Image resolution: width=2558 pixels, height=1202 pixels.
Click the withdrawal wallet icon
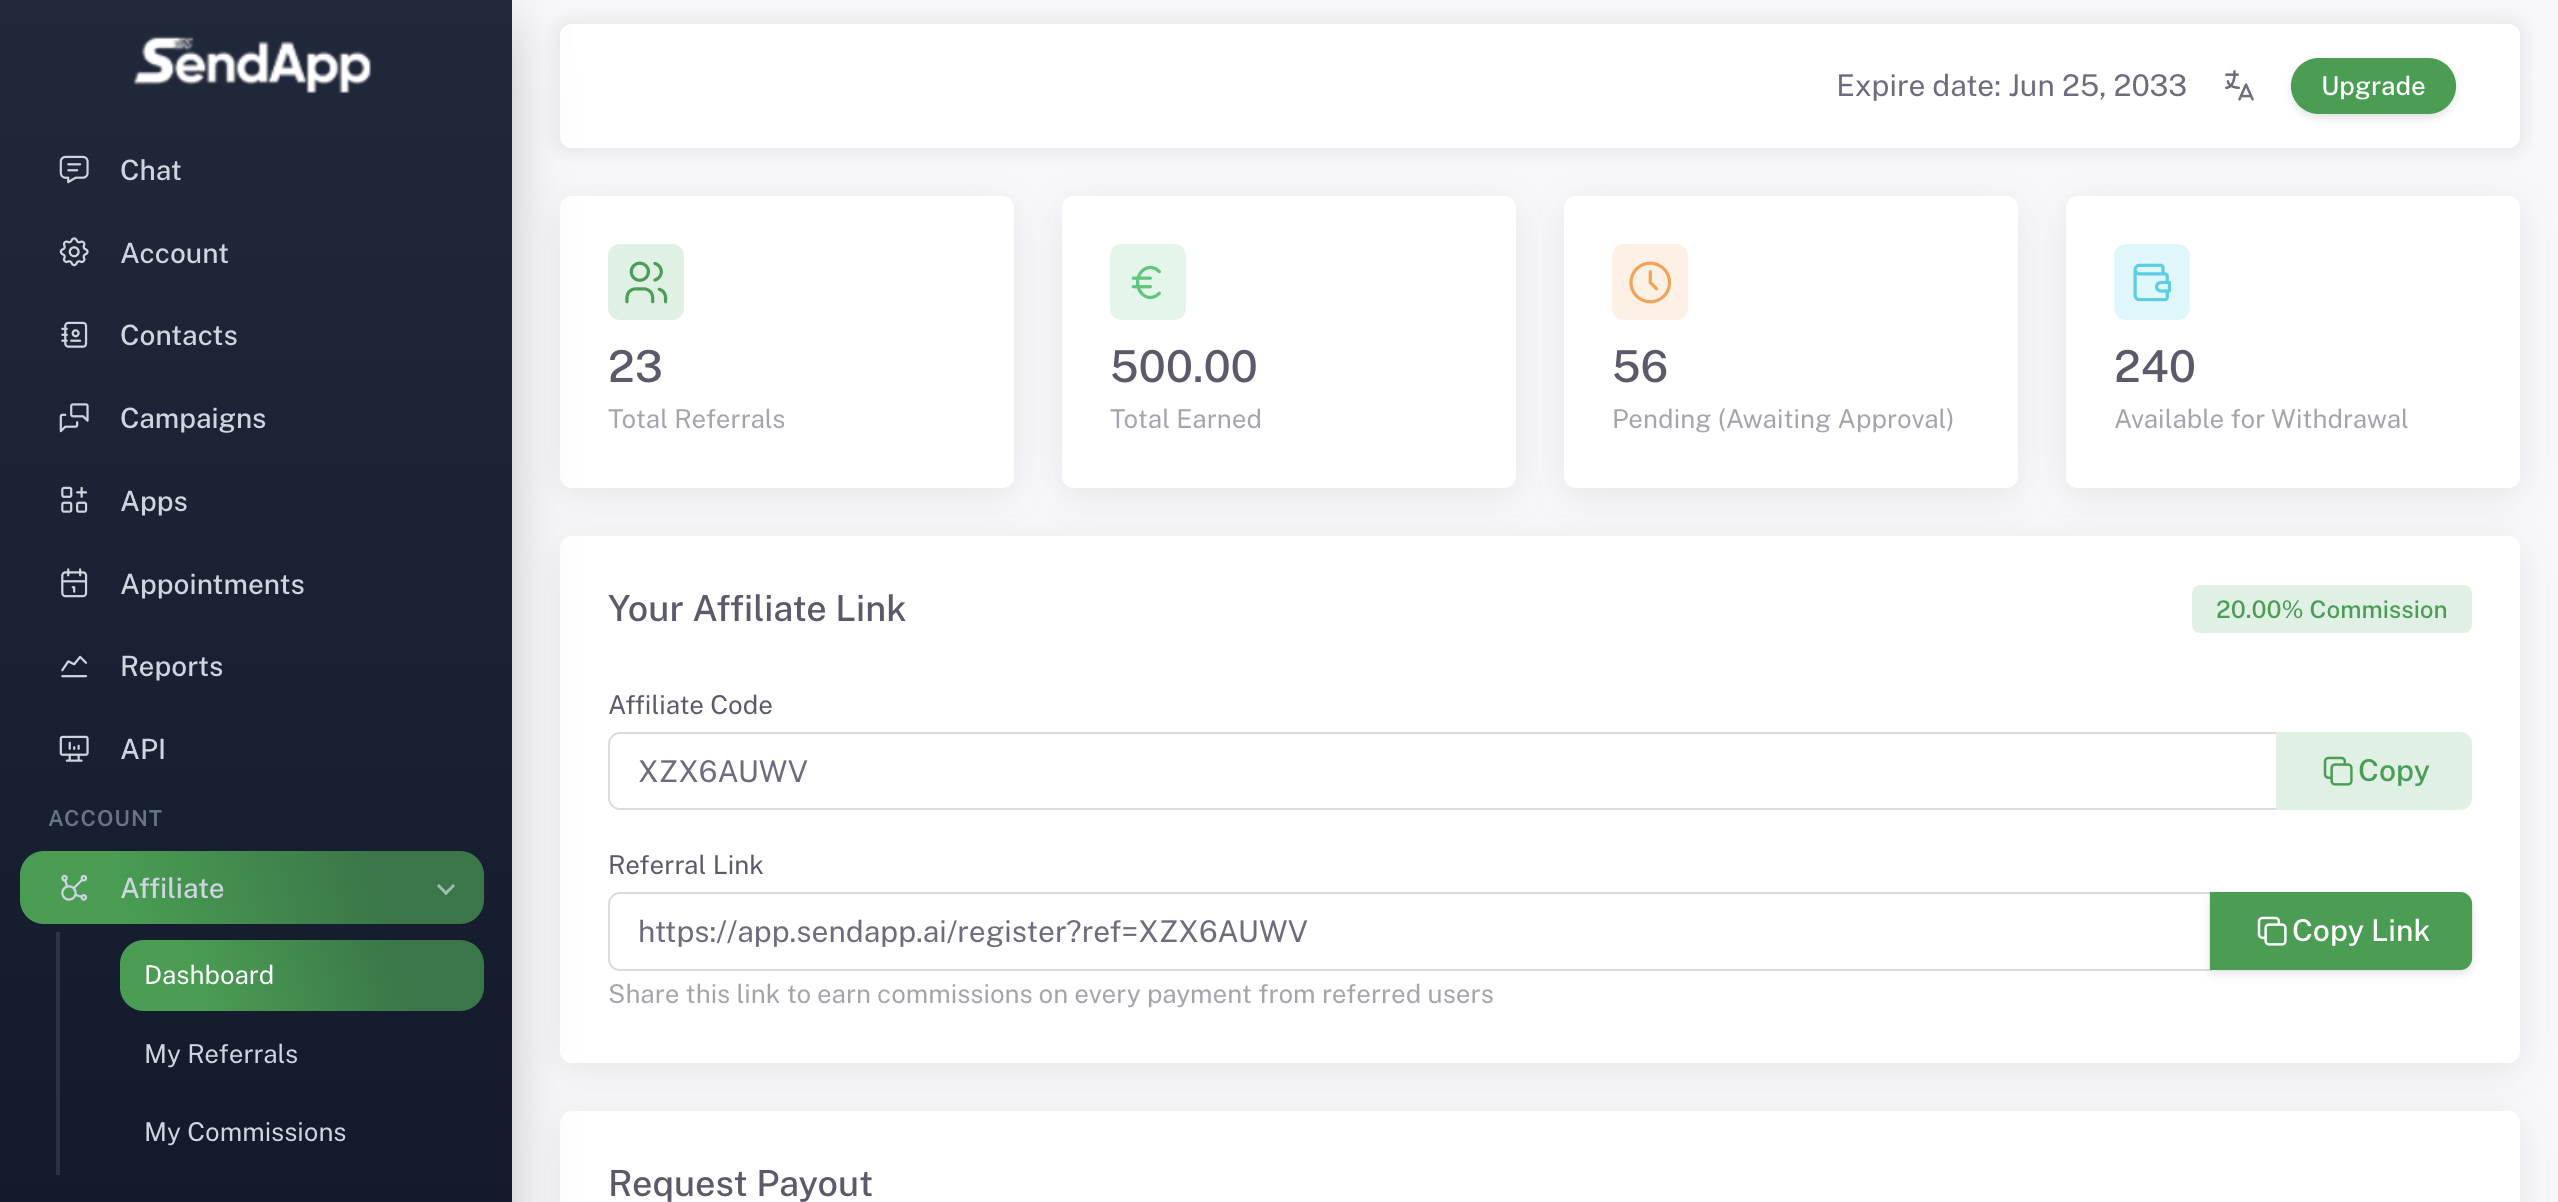[2151, 282]
